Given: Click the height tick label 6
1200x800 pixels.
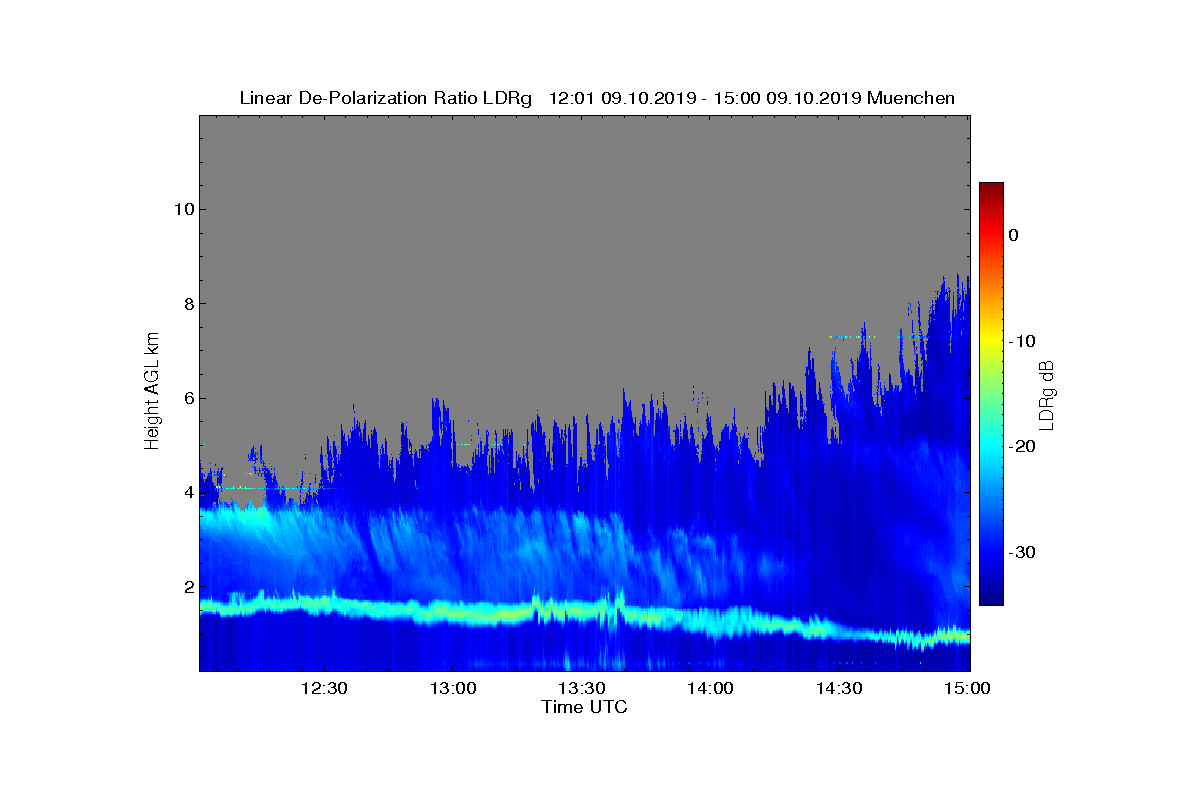Looking at the screenshot, I should [187, 398].
